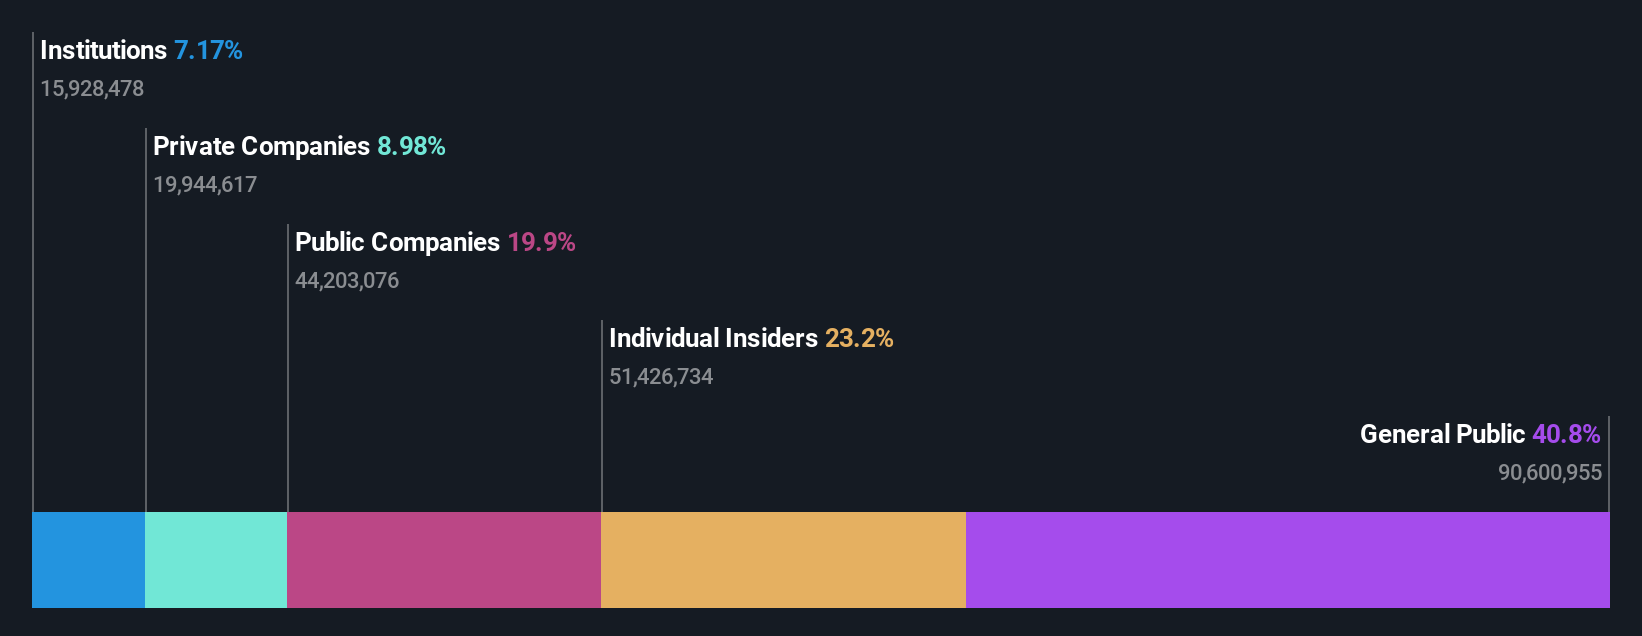Click the Private Companies label
Viewport: 1642px width, 636px height.
click(x=261, y=146)
